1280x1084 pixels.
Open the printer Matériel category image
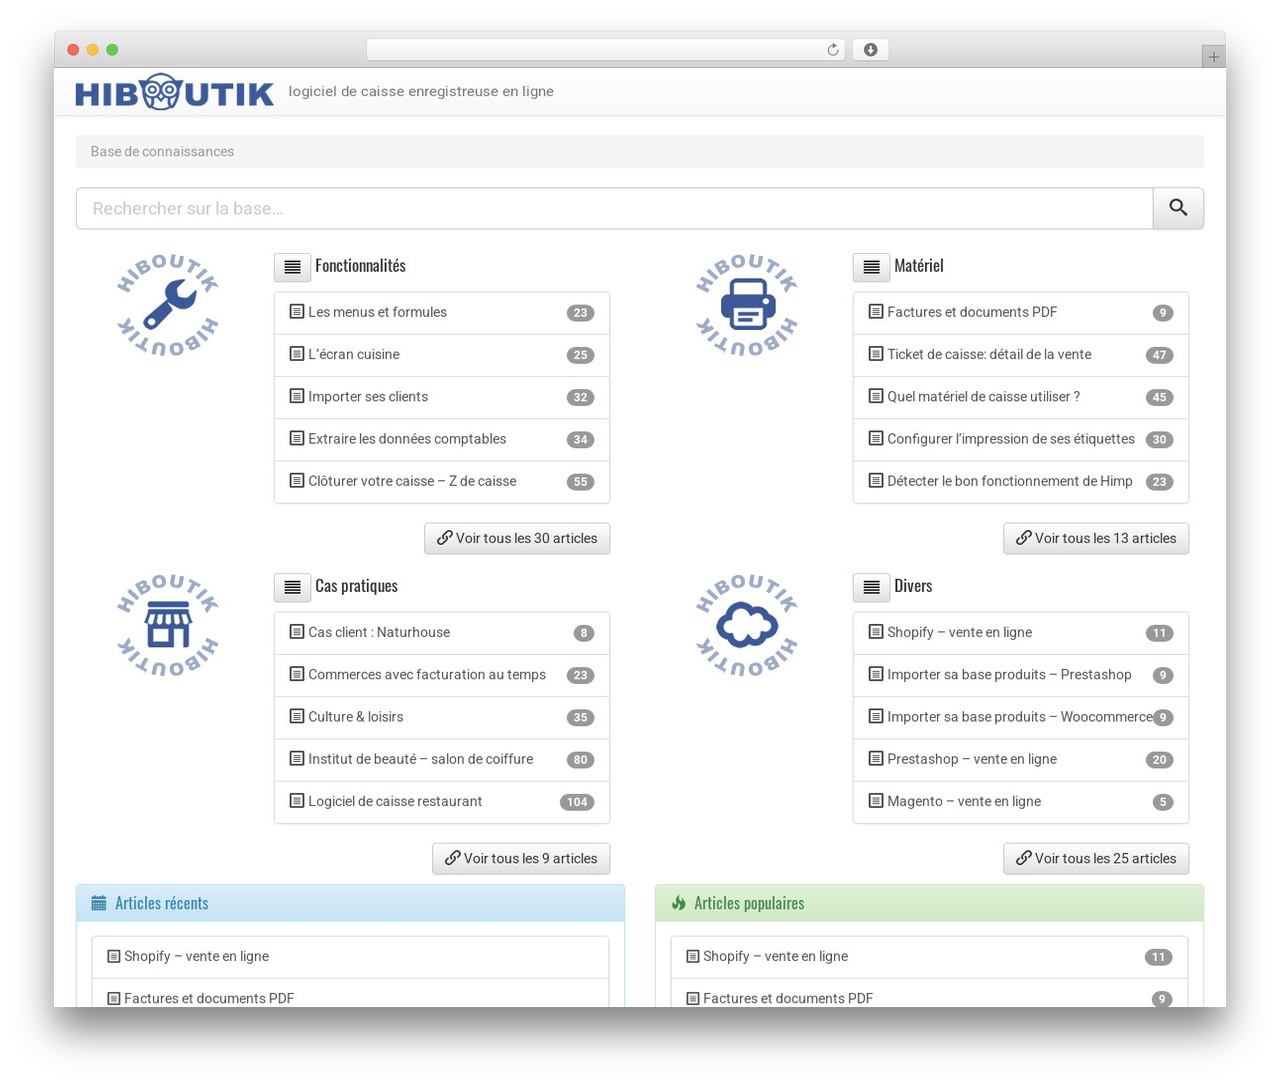pyautogui.click(x=747, y=305)
